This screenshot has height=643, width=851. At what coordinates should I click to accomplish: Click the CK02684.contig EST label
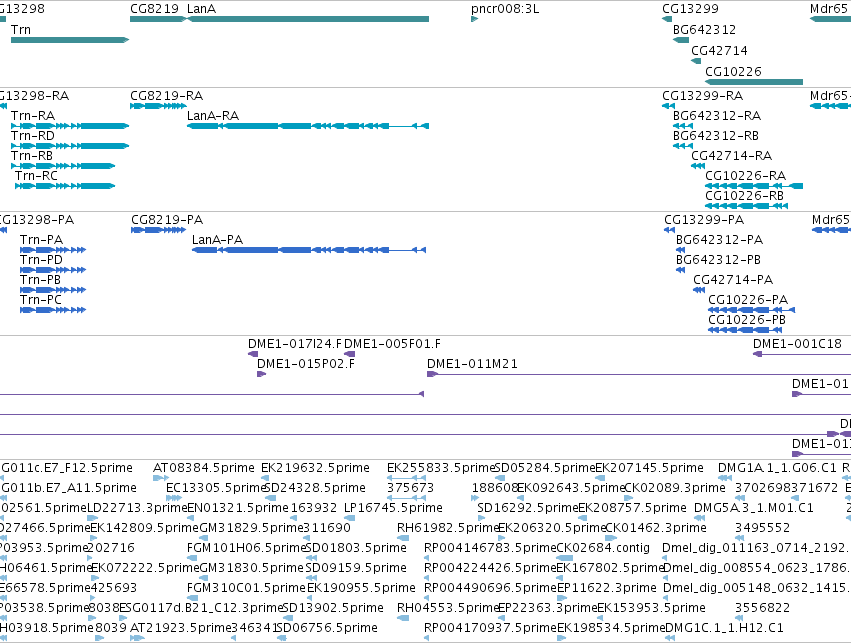click(x=603, y=548)
